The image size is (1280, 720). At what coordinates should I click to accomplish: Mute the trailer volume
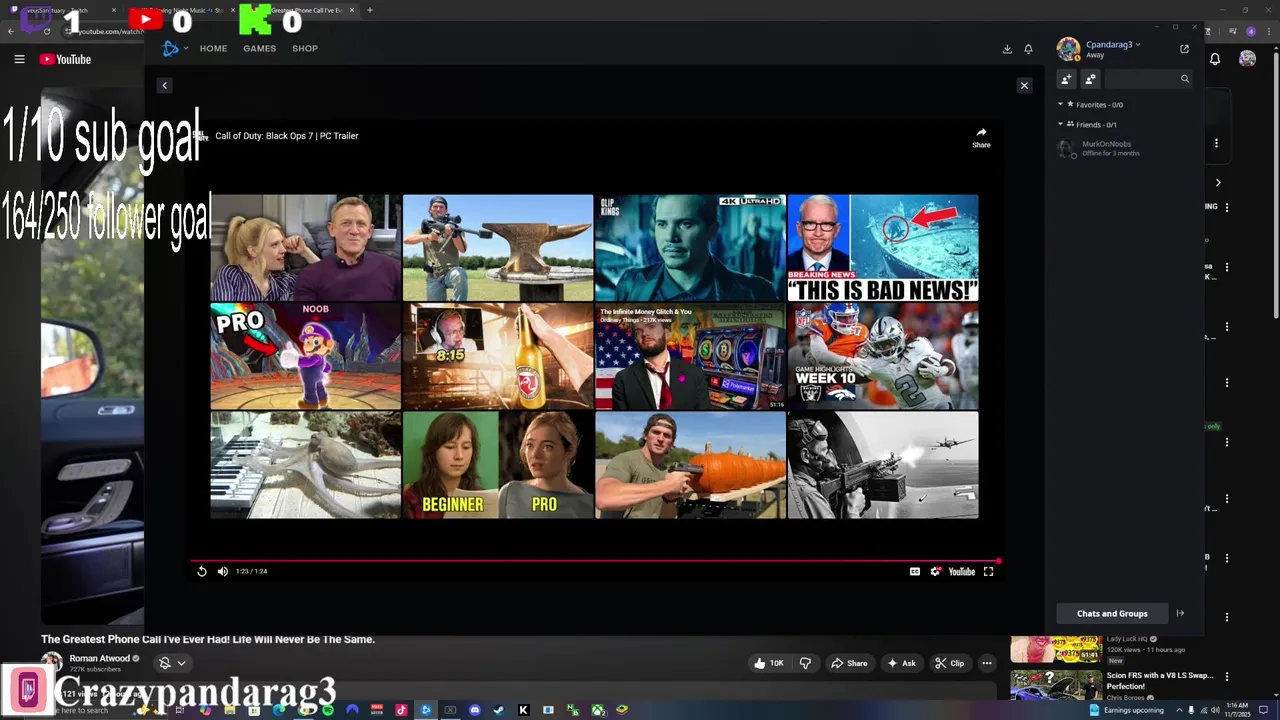tap(222, 571)
